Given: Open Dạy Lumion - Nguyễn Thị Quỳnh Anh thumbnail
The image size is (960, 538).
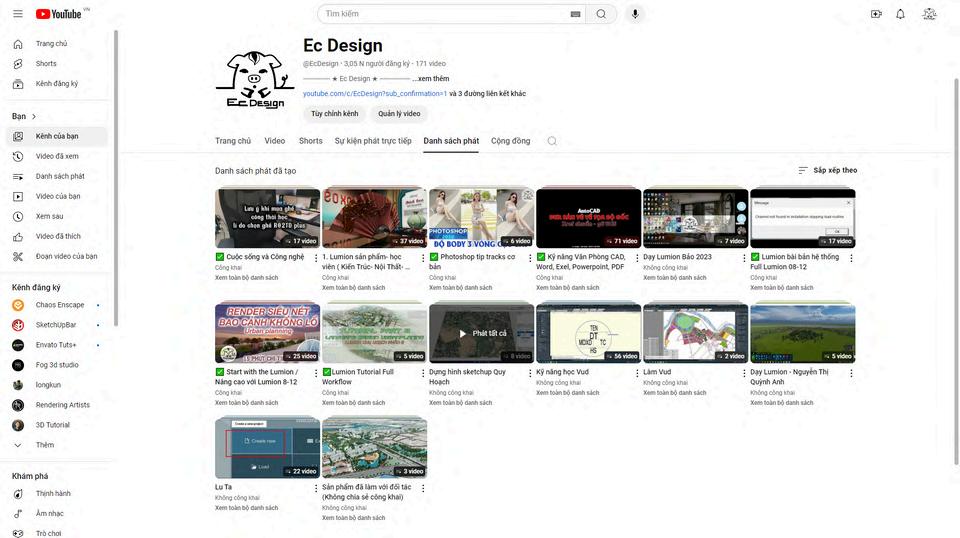Looking at the screenshot, I should 803,333.
